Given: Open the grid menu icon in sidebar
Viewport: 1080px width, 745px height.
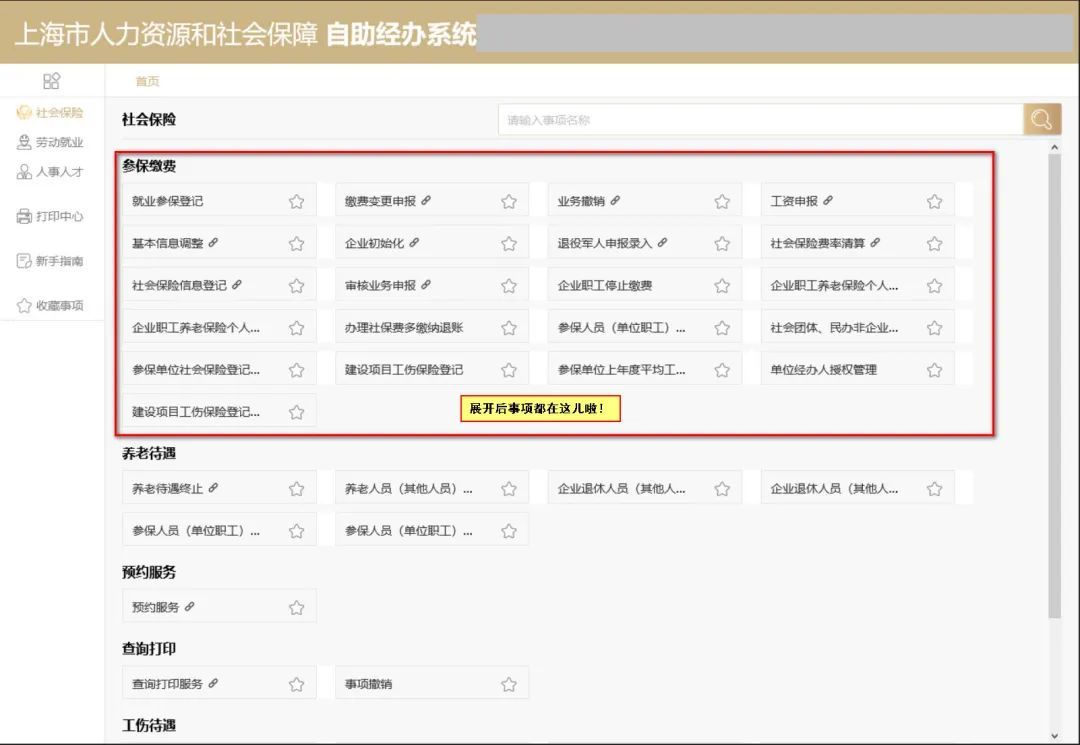Looking at the screenshot, I should pyautogui.click(x=52, y=81).
